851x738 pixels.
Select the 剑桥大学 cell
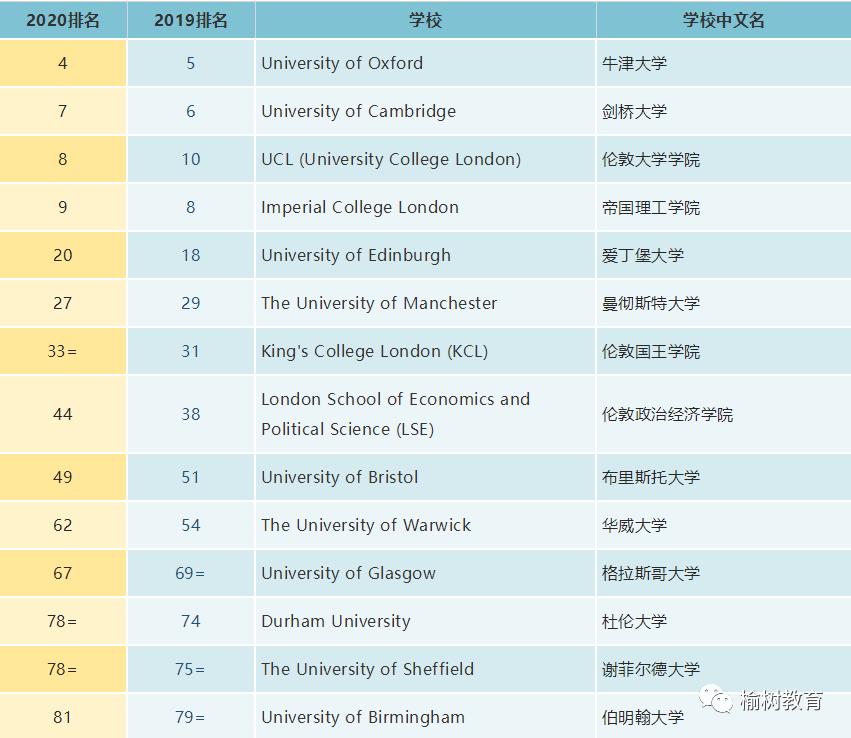[x=723, y=111]
